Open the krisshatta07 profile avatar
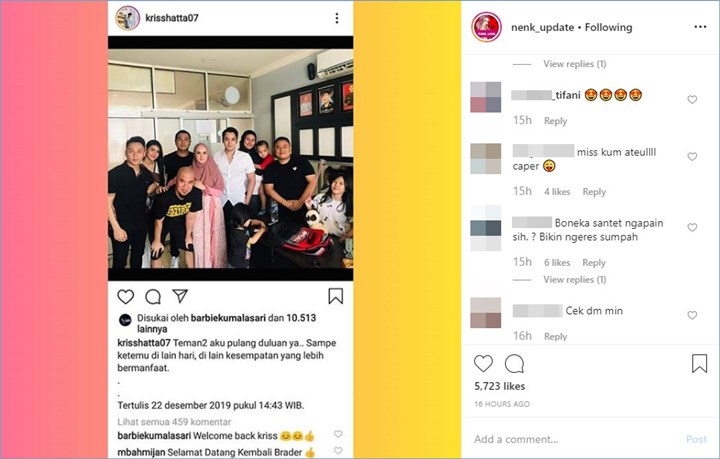Screen dimensions: 720x459 coord(128,18)
